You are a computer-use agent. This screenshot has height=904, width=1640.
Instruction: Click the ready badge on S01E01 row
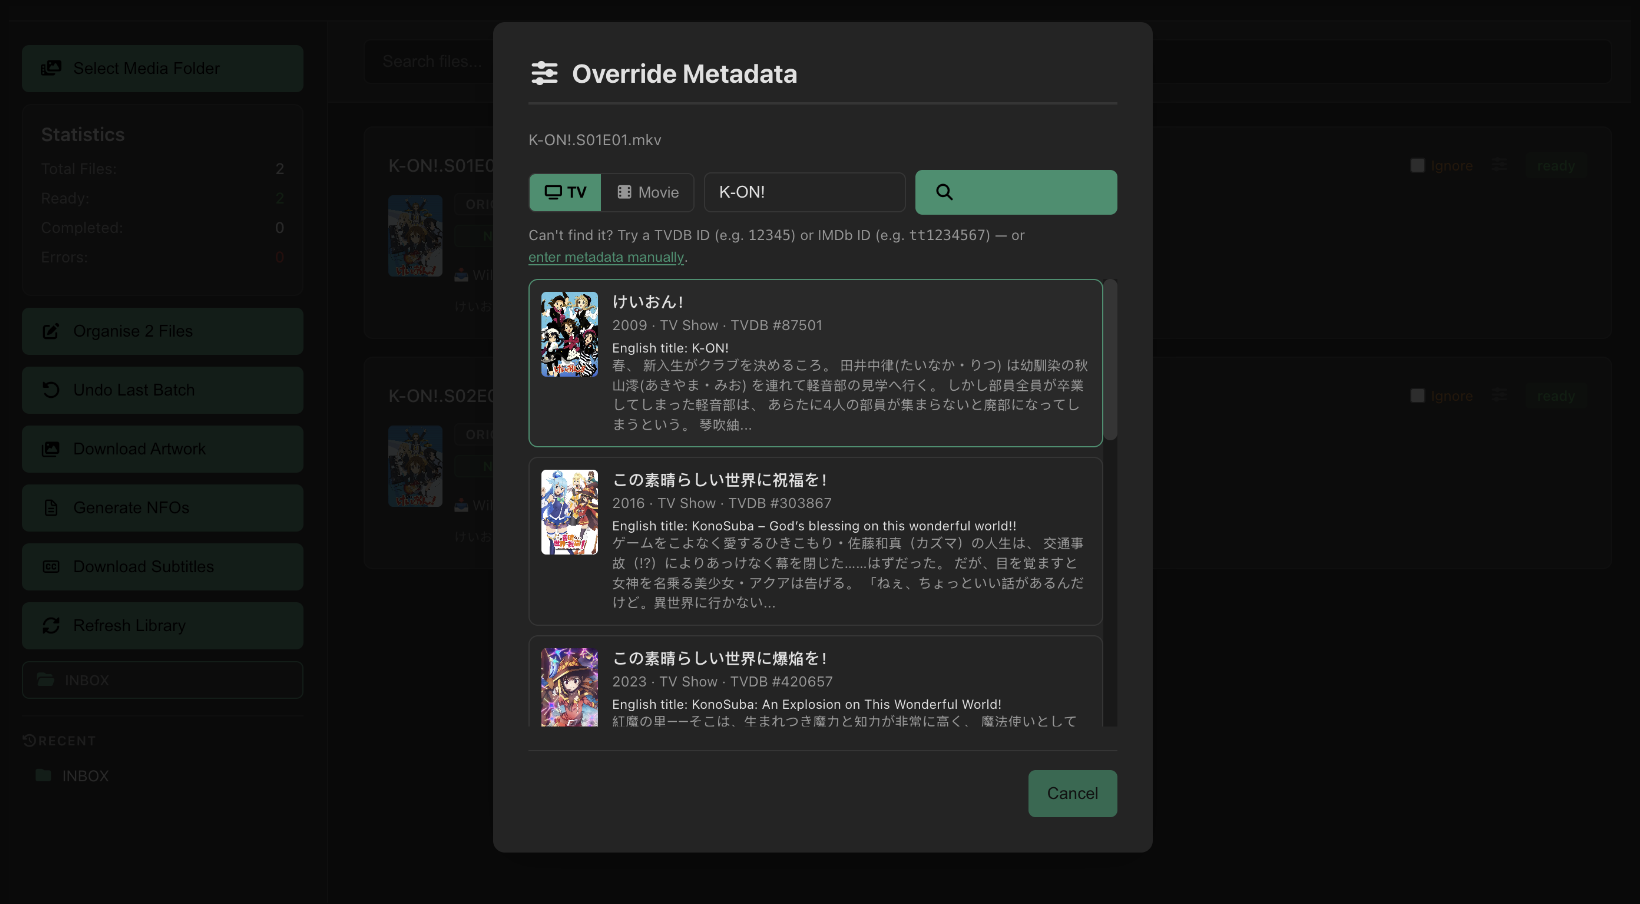[1555, 166]
